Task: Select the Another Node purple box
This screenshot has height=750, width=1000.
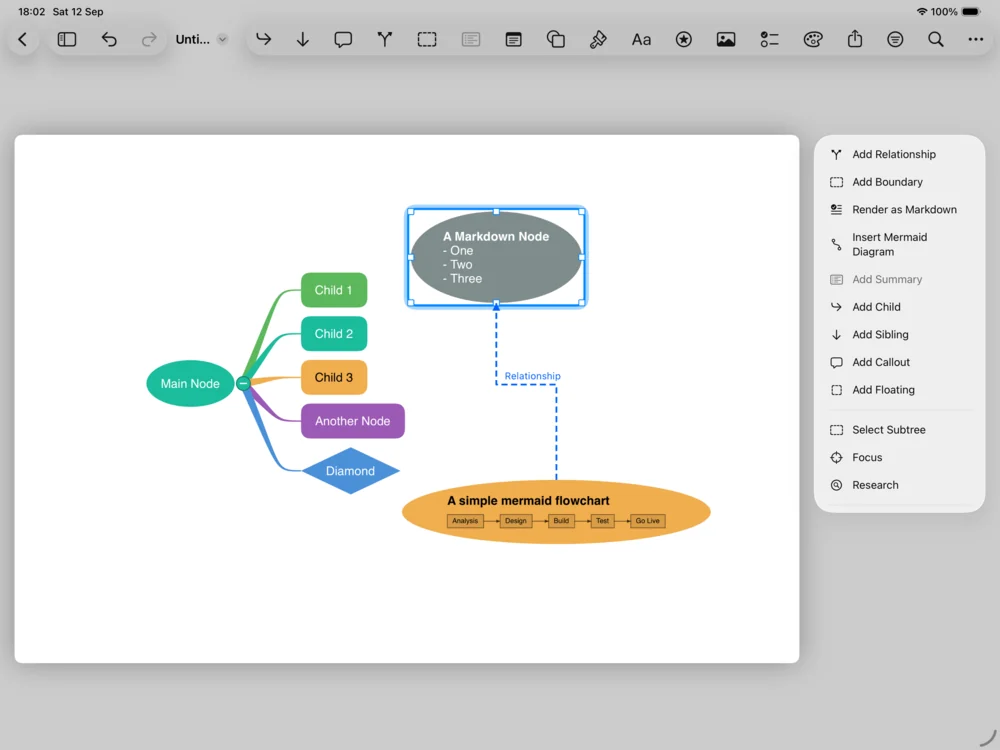Action: [353, 421]
